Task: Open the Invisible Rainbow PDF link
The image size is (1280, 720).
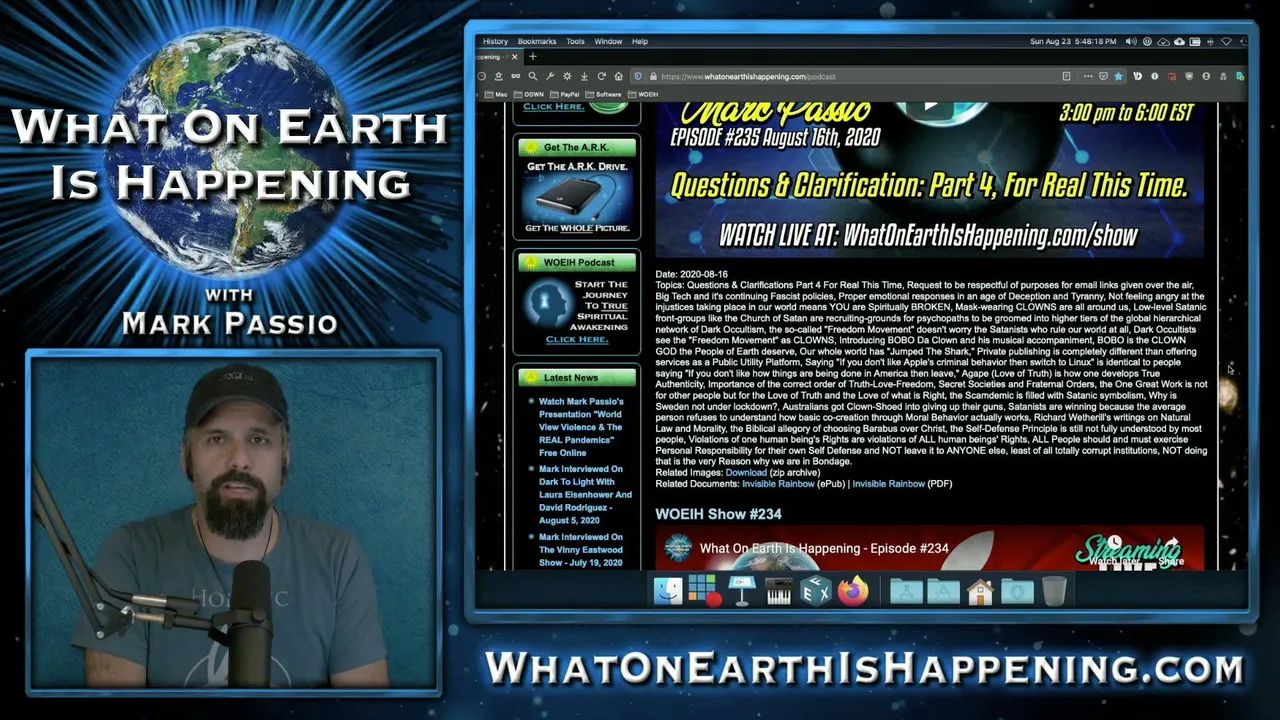Action: 888,484
